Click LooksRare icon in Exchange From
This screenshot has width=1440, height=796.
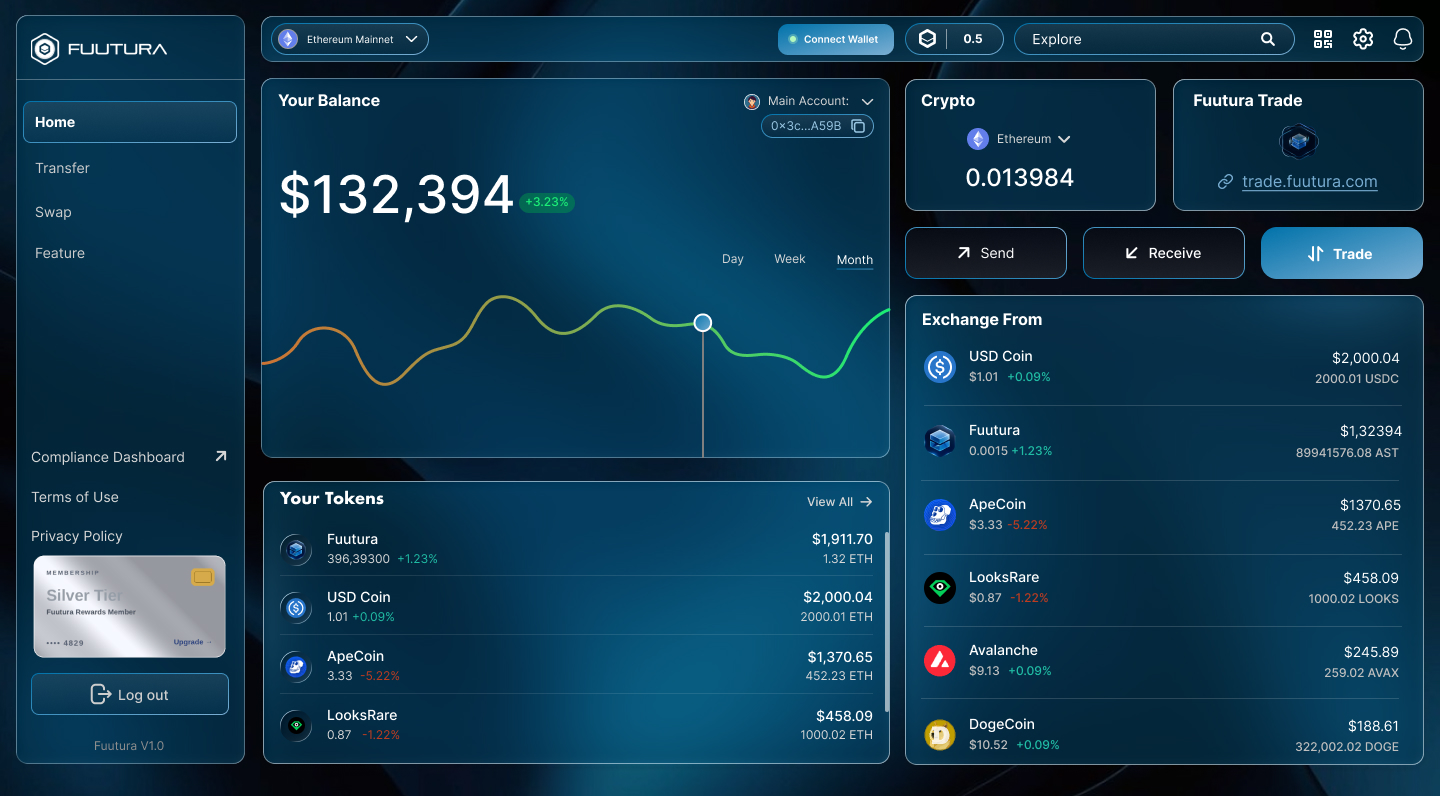pos(940,588)
